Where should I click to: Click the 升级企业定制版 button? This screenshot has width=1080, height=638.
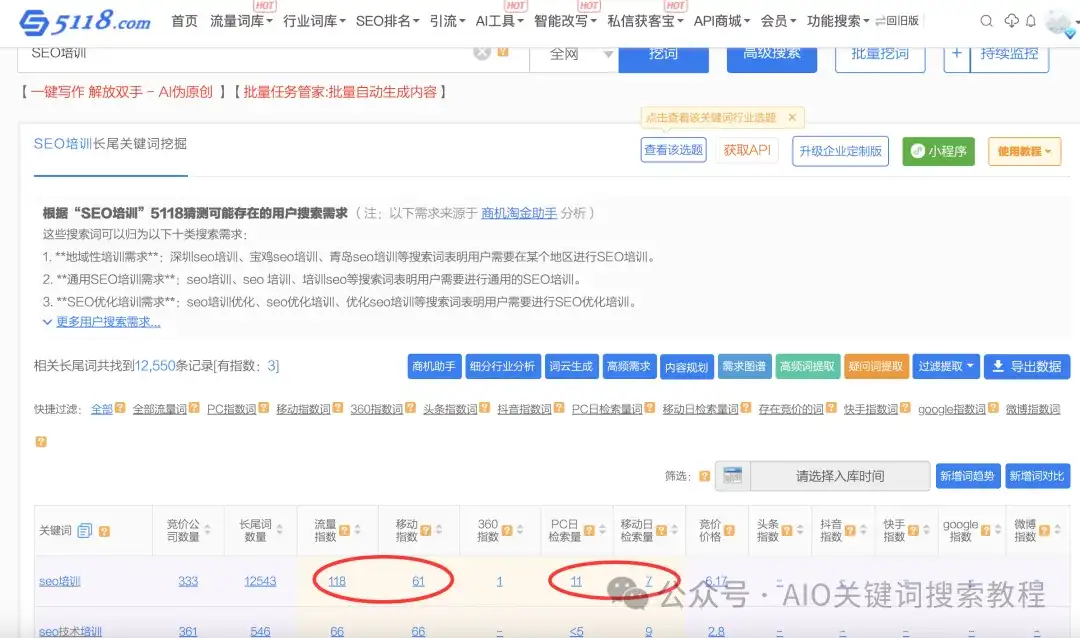[x=840, y=151]
